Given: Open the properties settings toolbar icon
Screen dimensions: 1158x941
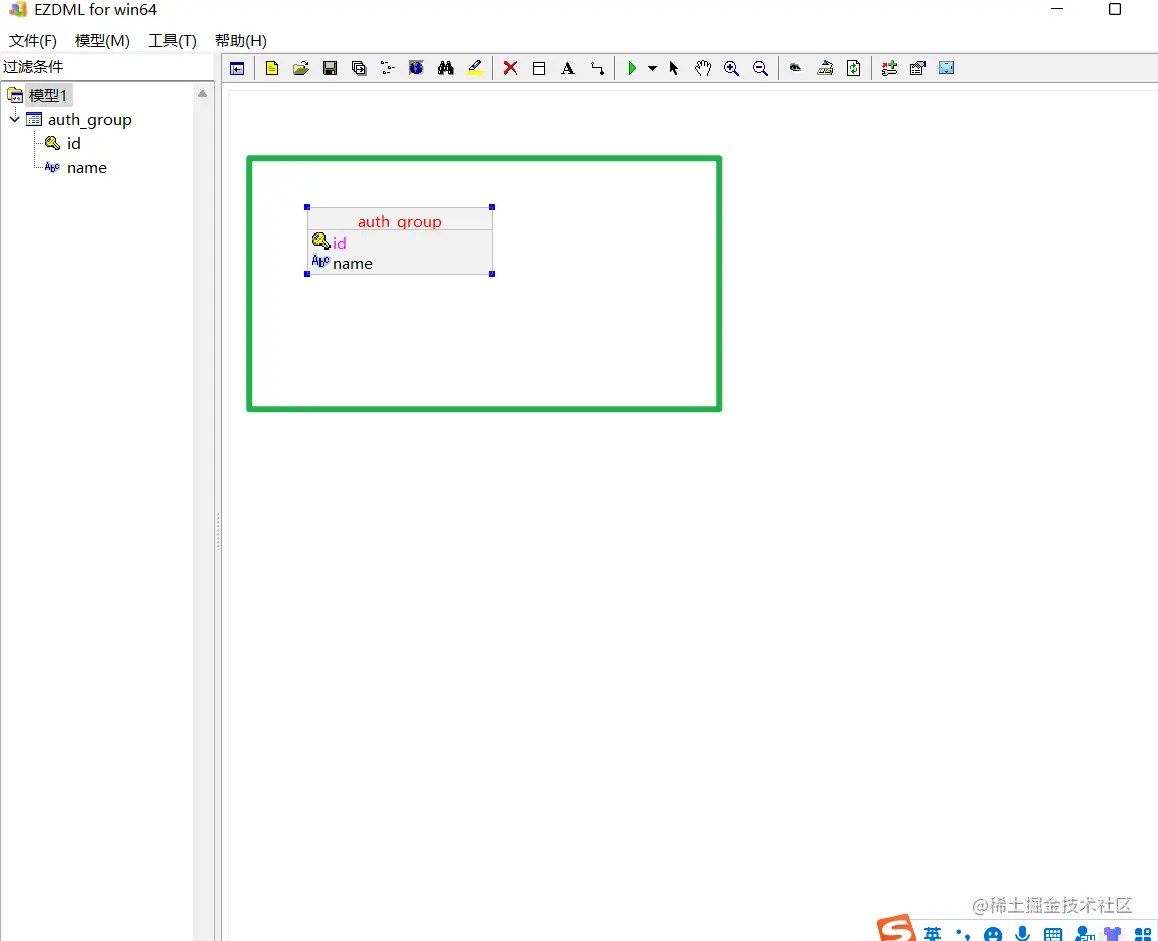Looking at the screenshot, I should pyautogui.click(x=918, y=68).
